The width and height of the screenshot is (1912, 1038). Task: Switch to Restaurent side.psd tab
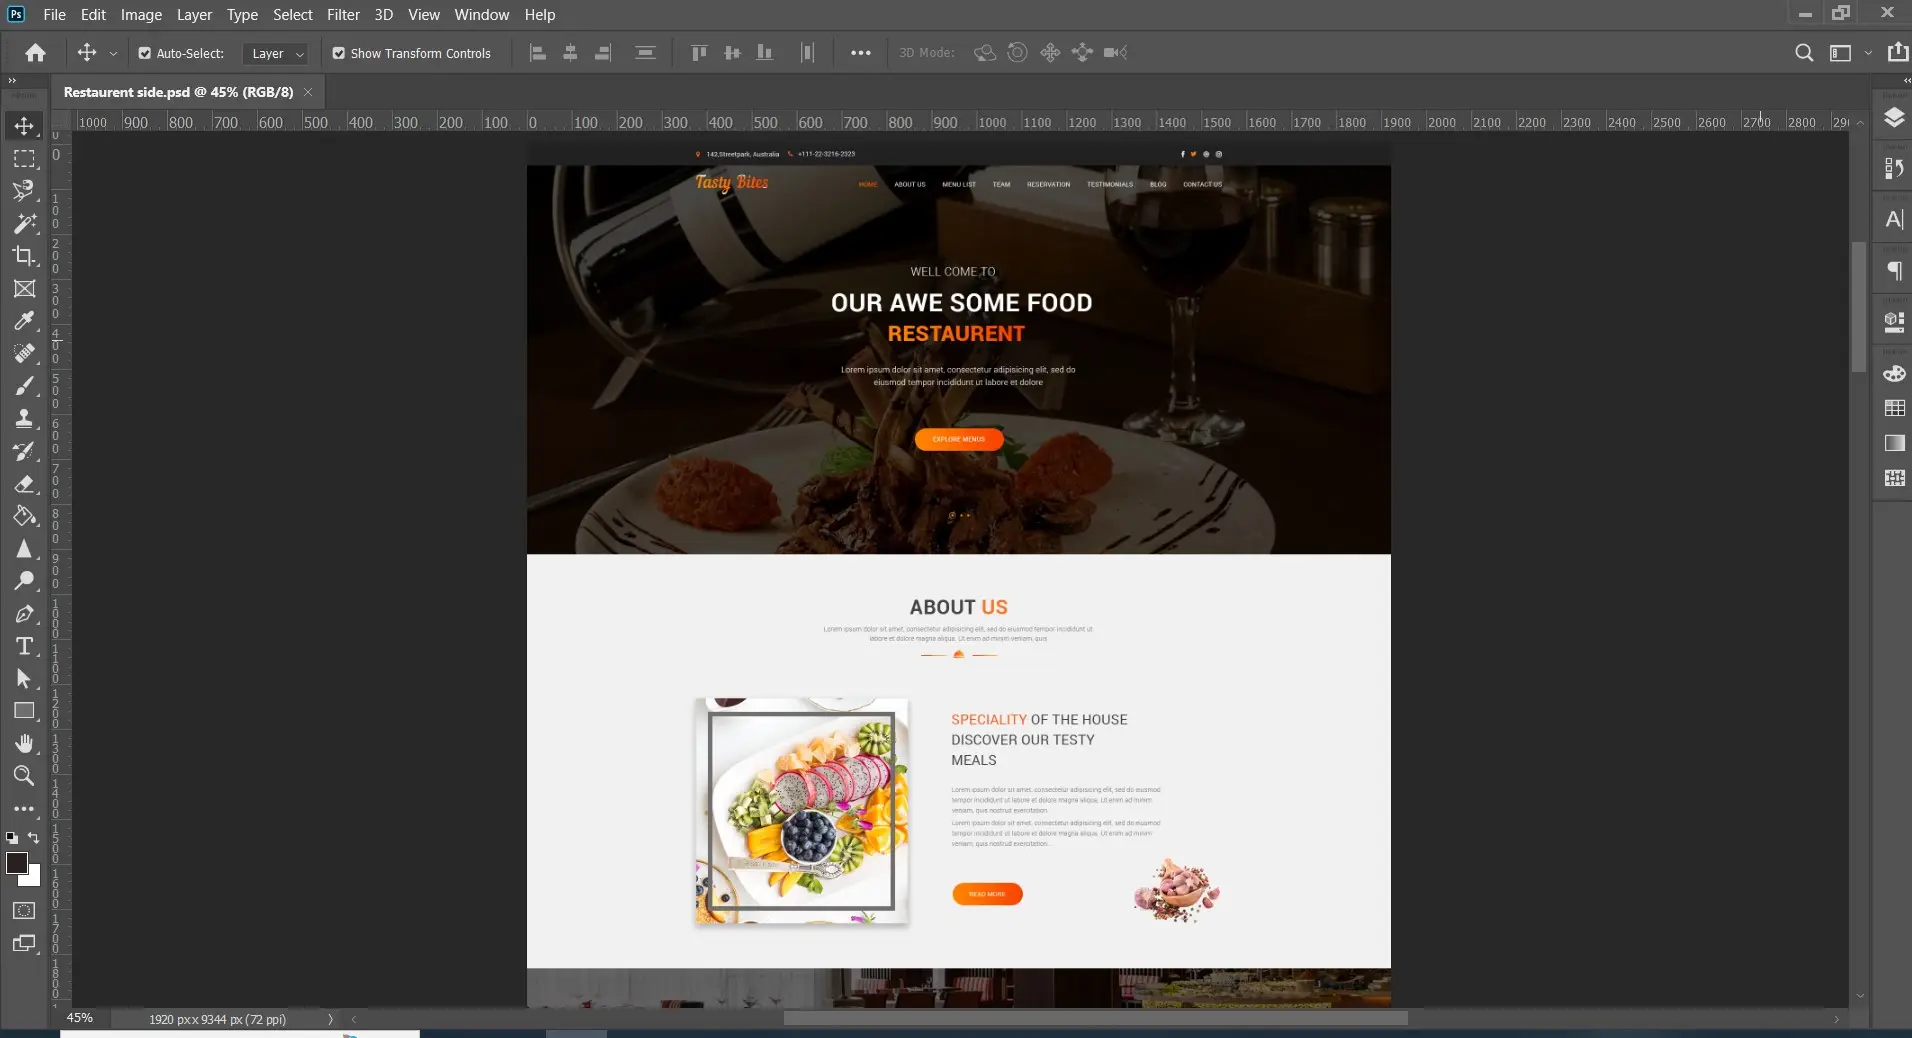[178, 92]
